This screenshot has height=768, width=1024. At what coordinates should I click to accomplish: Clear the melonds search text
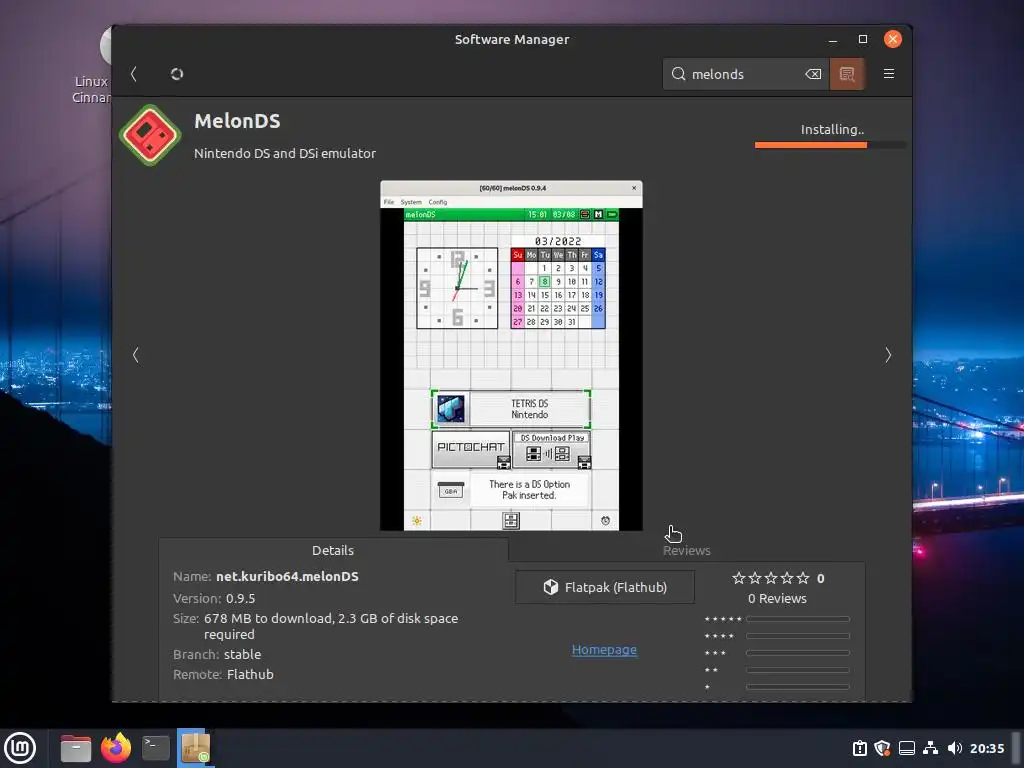(x=813, y=74)
